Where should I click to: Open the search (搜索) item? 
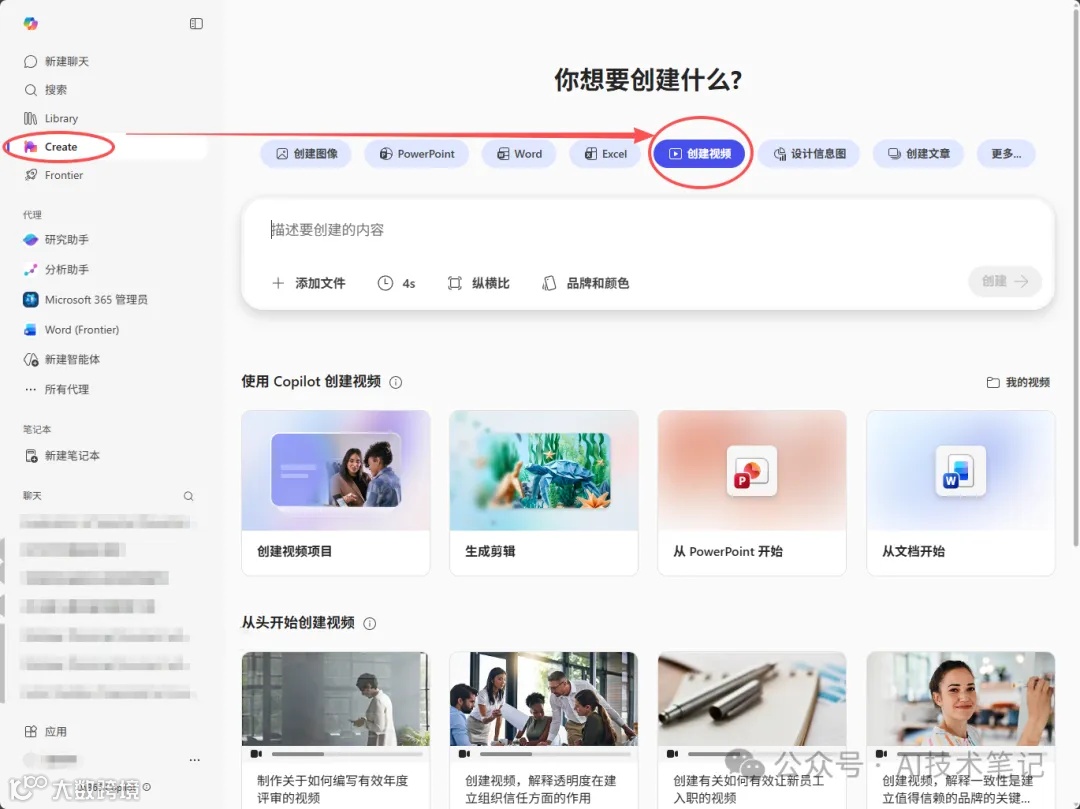(45, 90)
